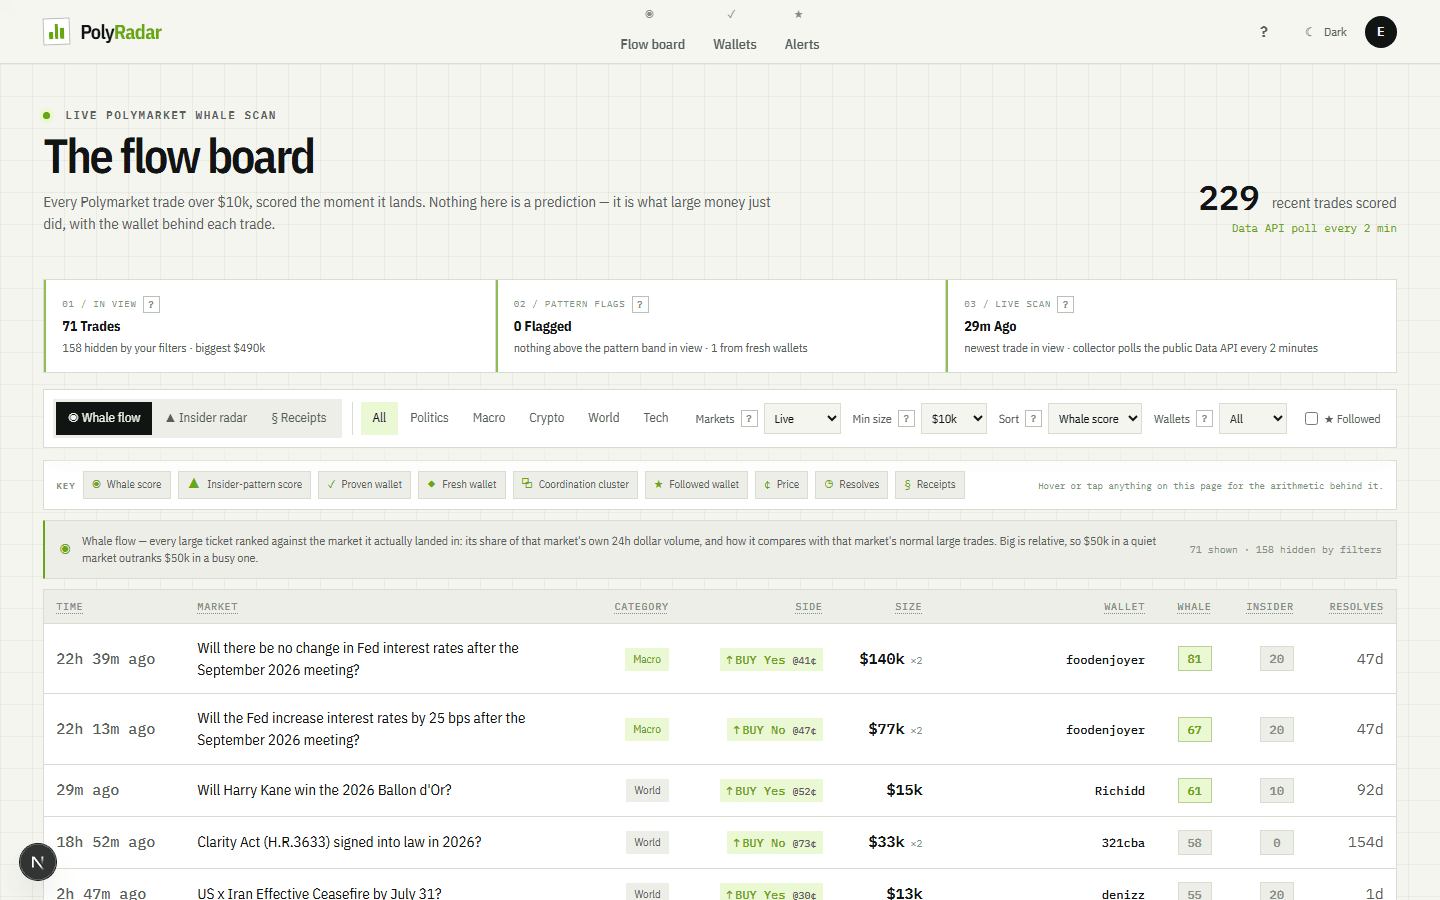
Task: Open the Harry Kane Ballon d'Or market
Action: coord(324,790)
